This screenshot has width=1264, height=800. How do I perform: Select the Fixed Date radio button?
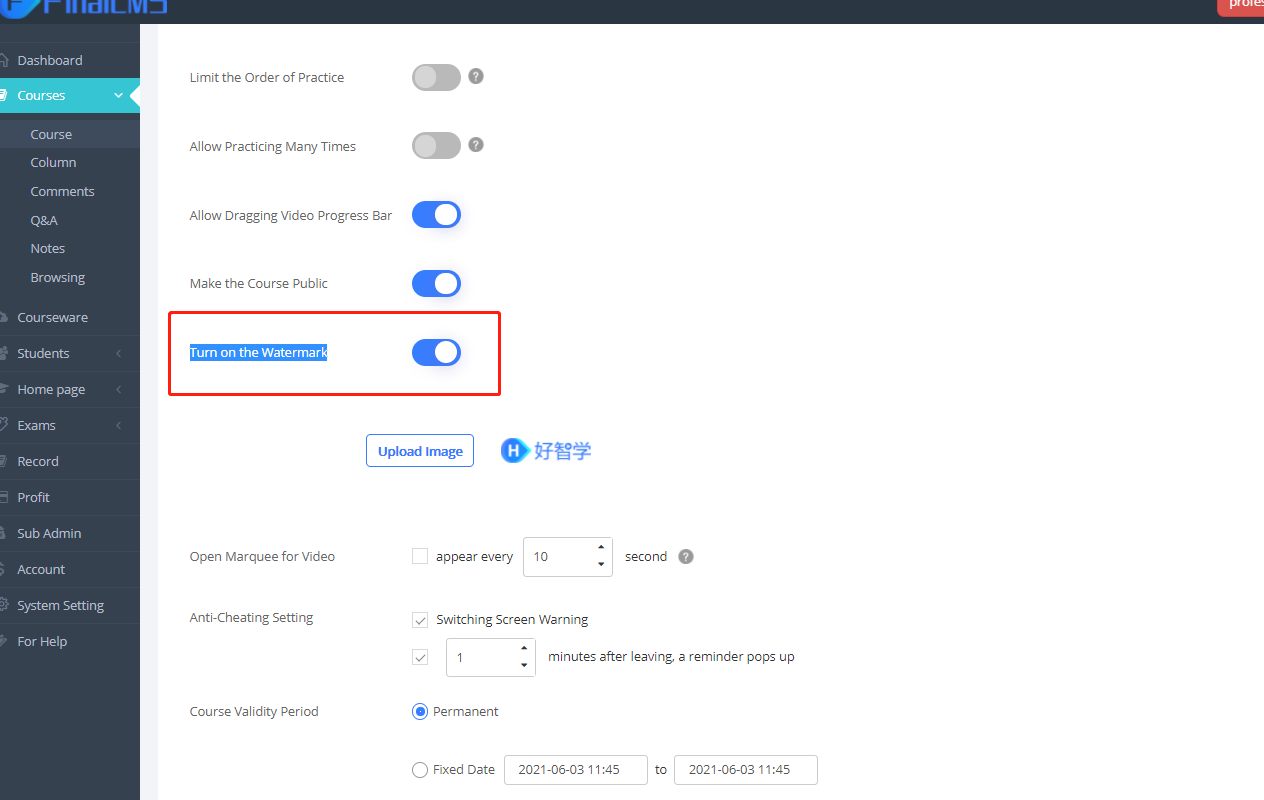coord(420,769)
